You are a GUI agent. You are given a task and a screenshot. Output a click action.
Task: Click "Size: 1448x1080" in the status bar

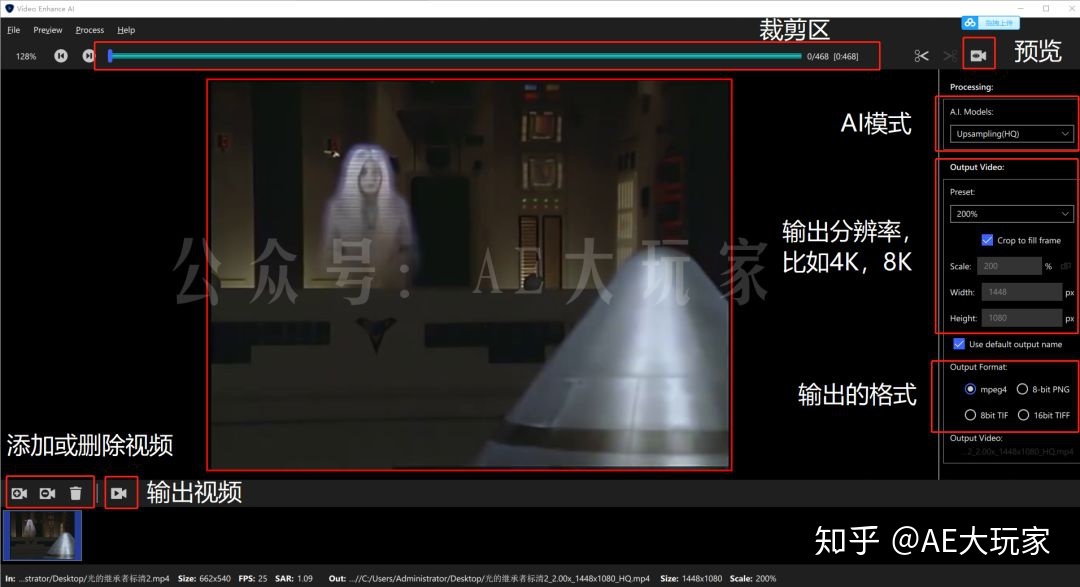tap(691, 579)
